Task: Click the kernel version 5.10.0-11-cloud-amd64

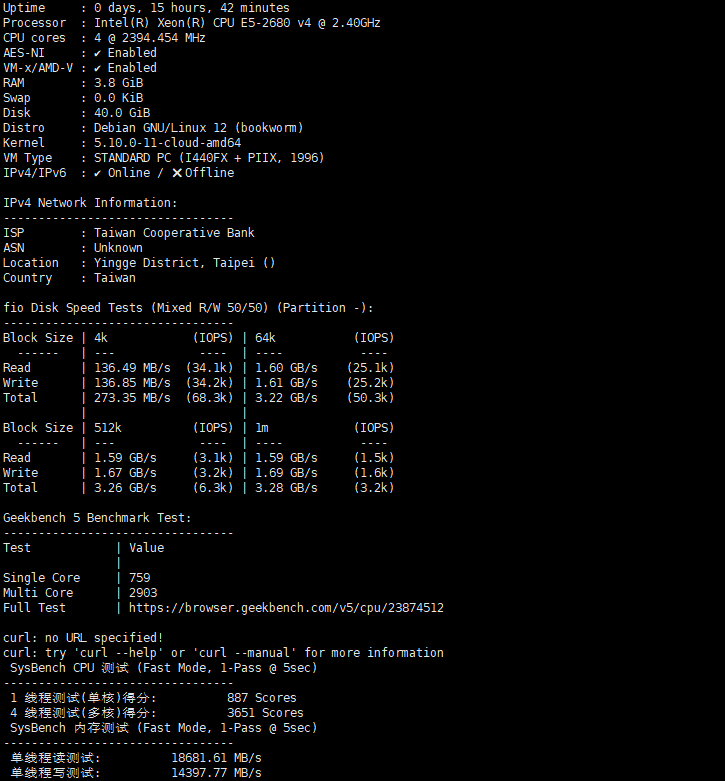Action: 167,143
